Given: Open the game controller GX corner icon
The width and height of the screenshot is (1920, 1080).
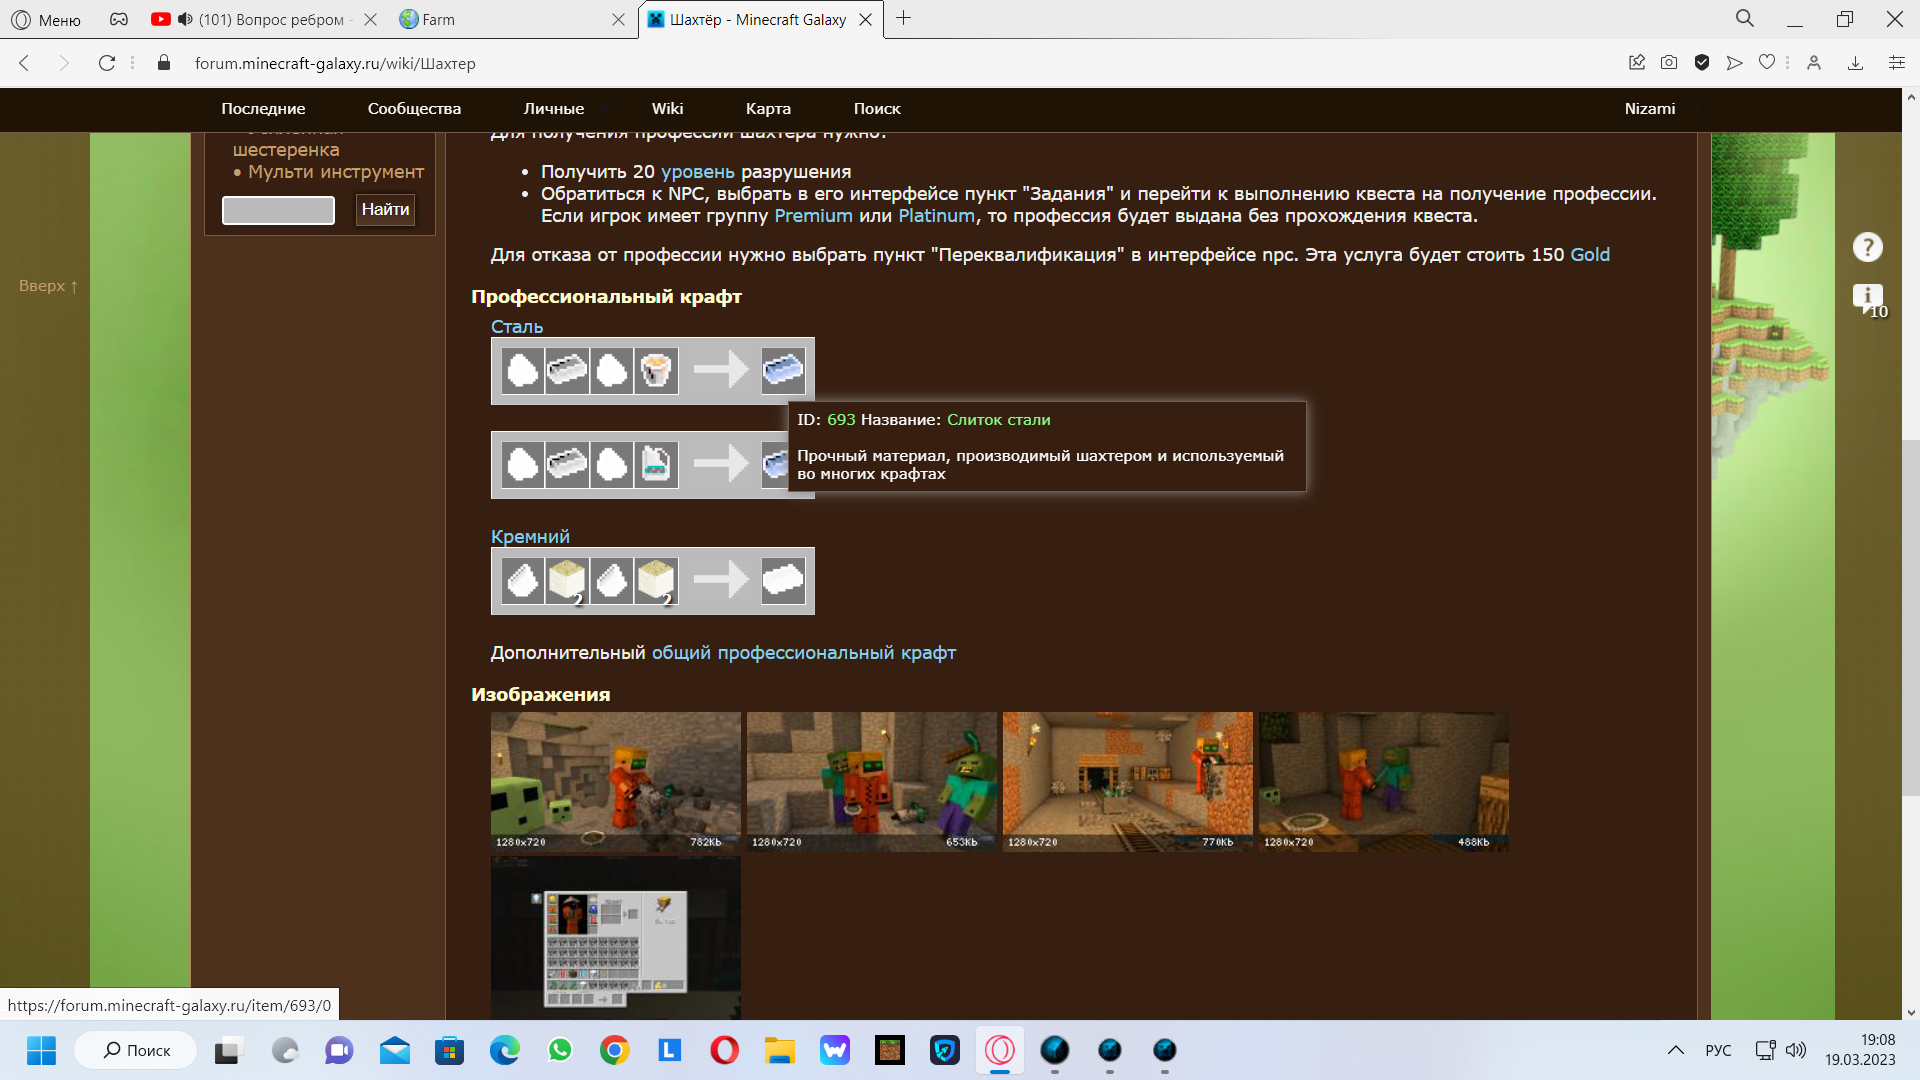Looking at the screenshot, I should click(119, 20).
